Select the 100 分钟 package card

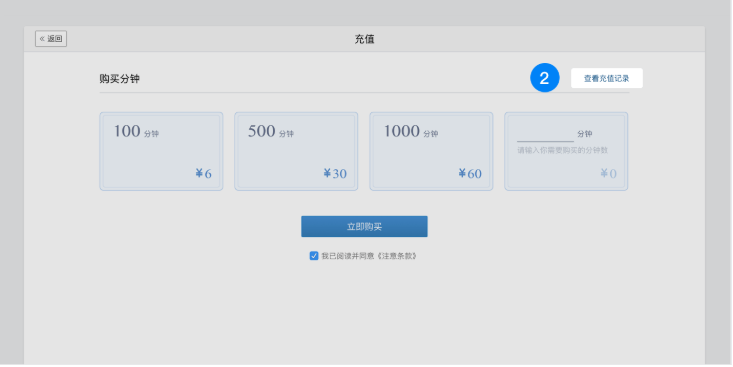click(x=161, y=151)
